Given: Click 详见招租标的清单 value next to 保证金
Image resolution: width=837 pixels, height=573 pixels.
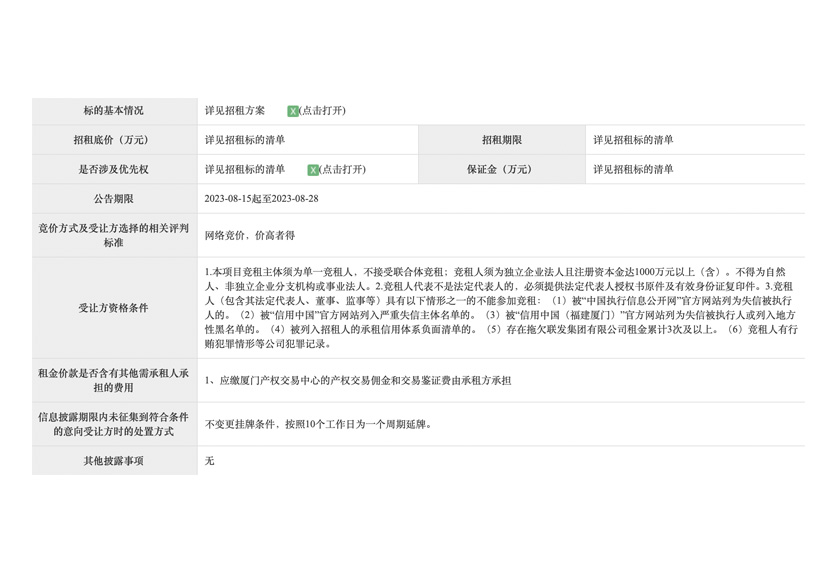Looking at the screenshot, I should (x=633, y=170).
